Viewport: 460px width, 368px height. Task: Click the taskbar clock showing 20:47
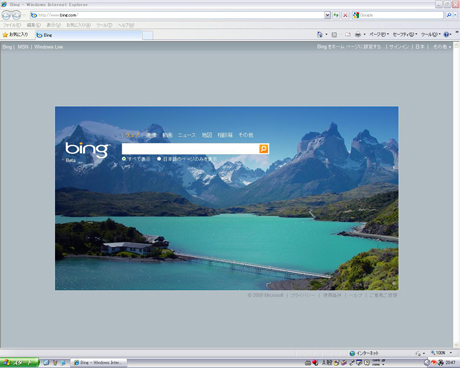[450, 362]
